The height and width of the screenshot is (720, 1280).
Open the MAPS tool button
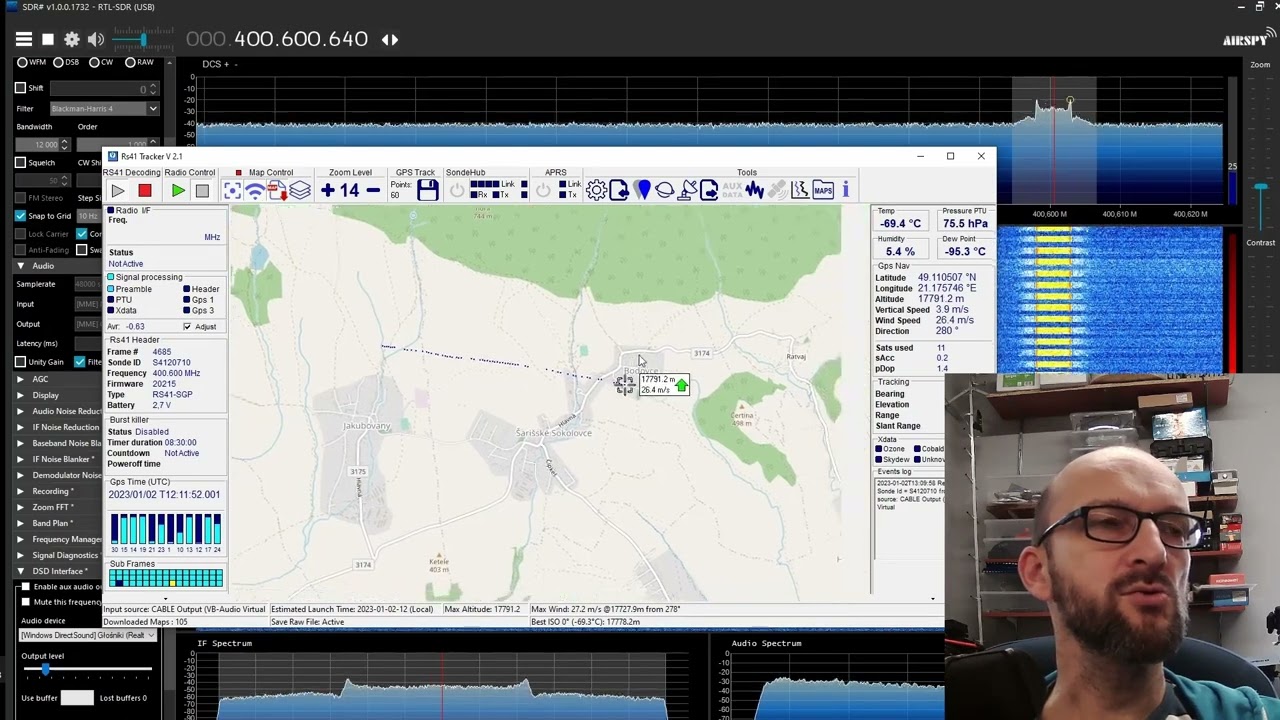point(823,190)
